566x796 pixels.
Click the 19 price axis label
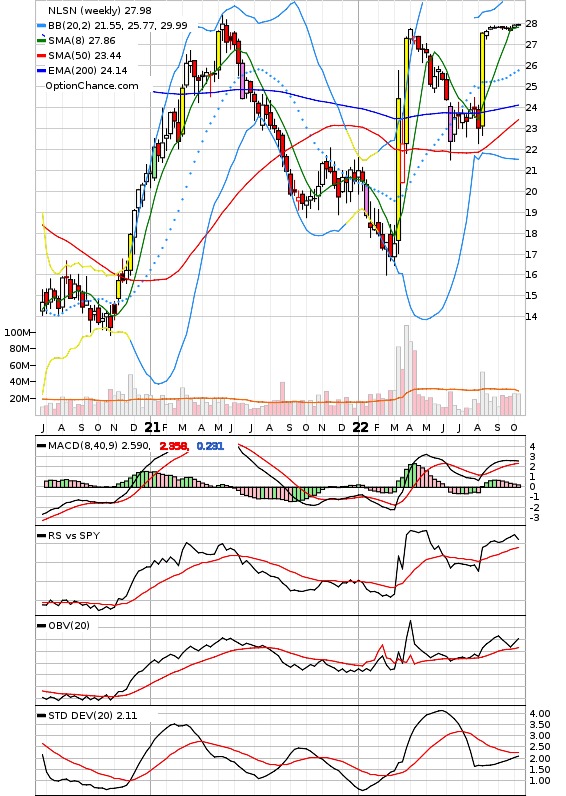(x=531, y=212)
